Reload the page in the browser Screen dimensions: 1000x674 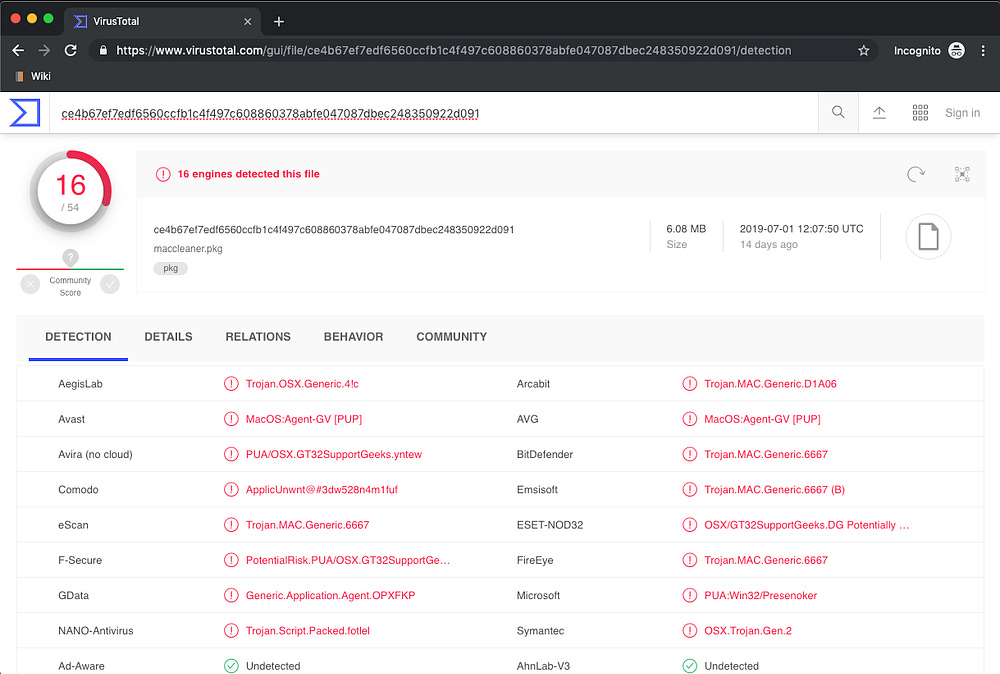pyautogui.click(x=70, y=50)
